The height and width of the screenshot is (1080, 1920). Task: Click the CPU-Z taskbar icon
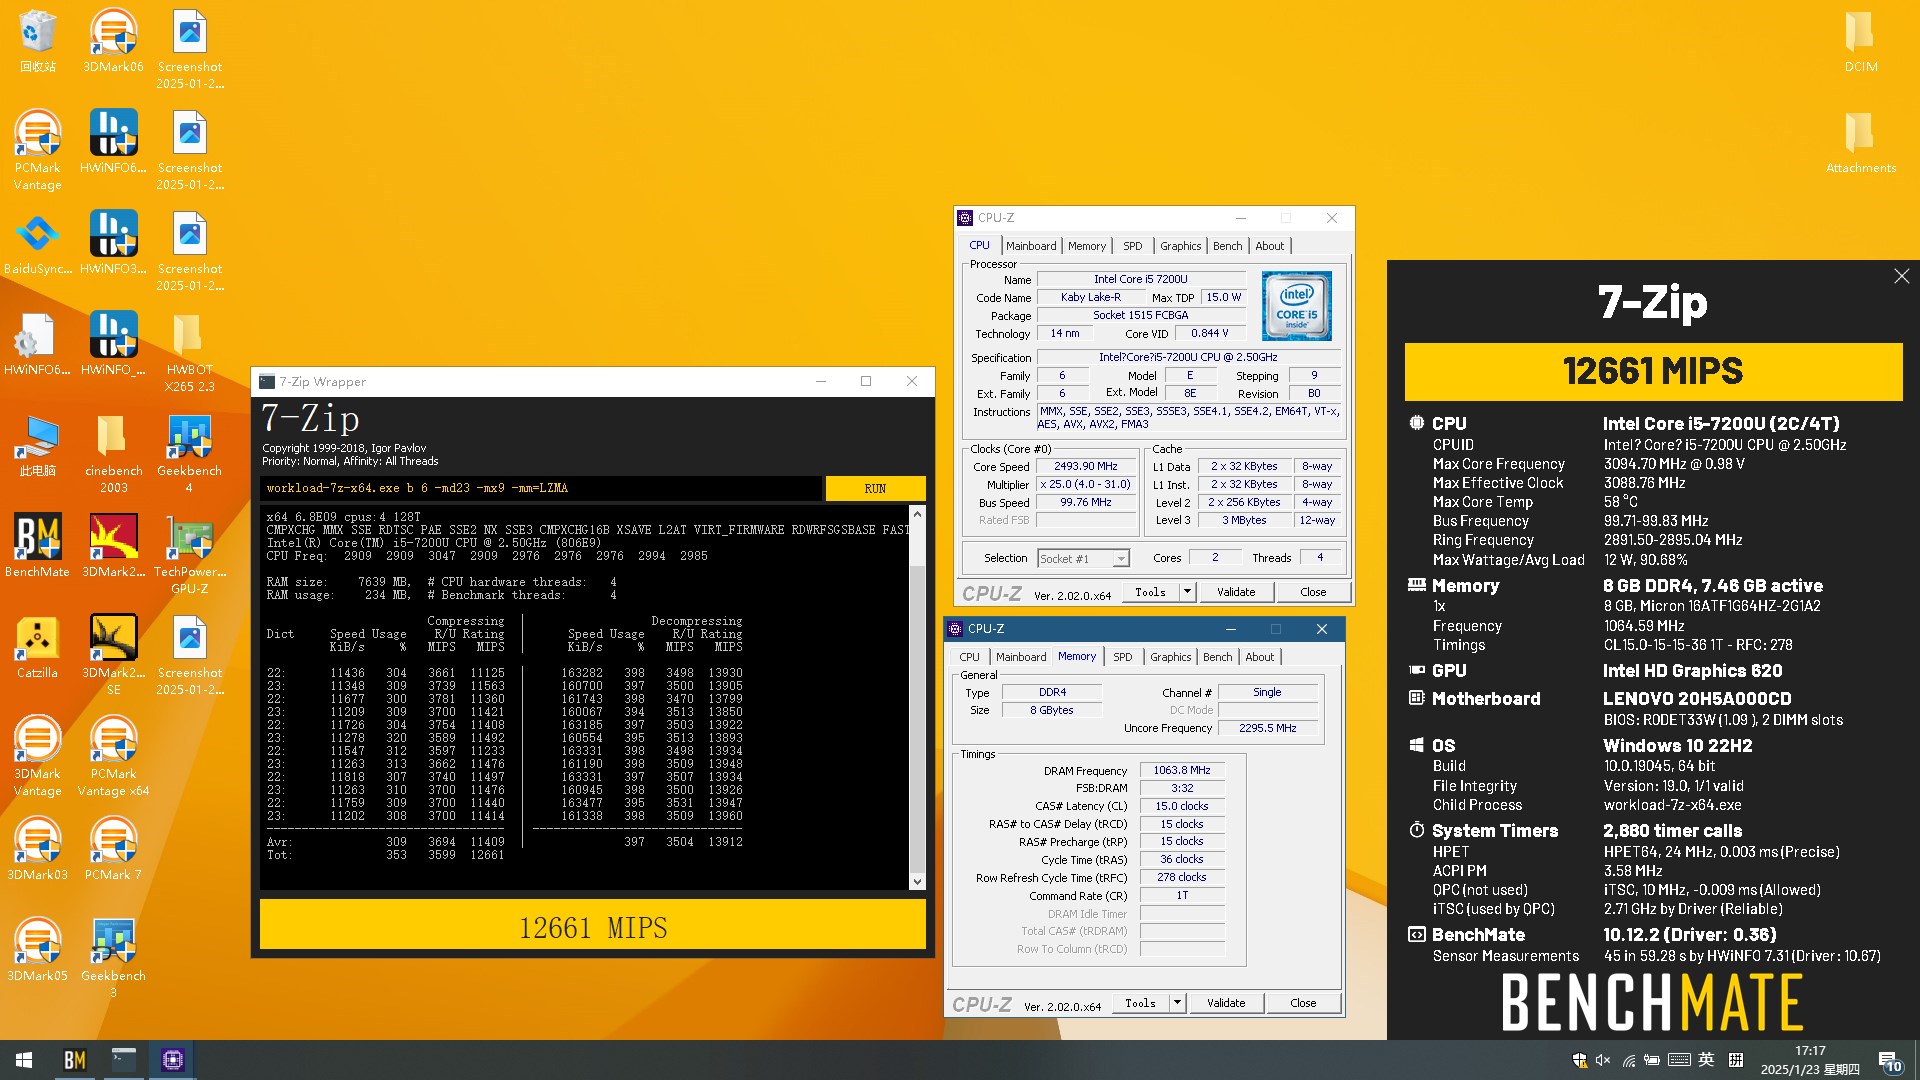tap(172, 1060)
